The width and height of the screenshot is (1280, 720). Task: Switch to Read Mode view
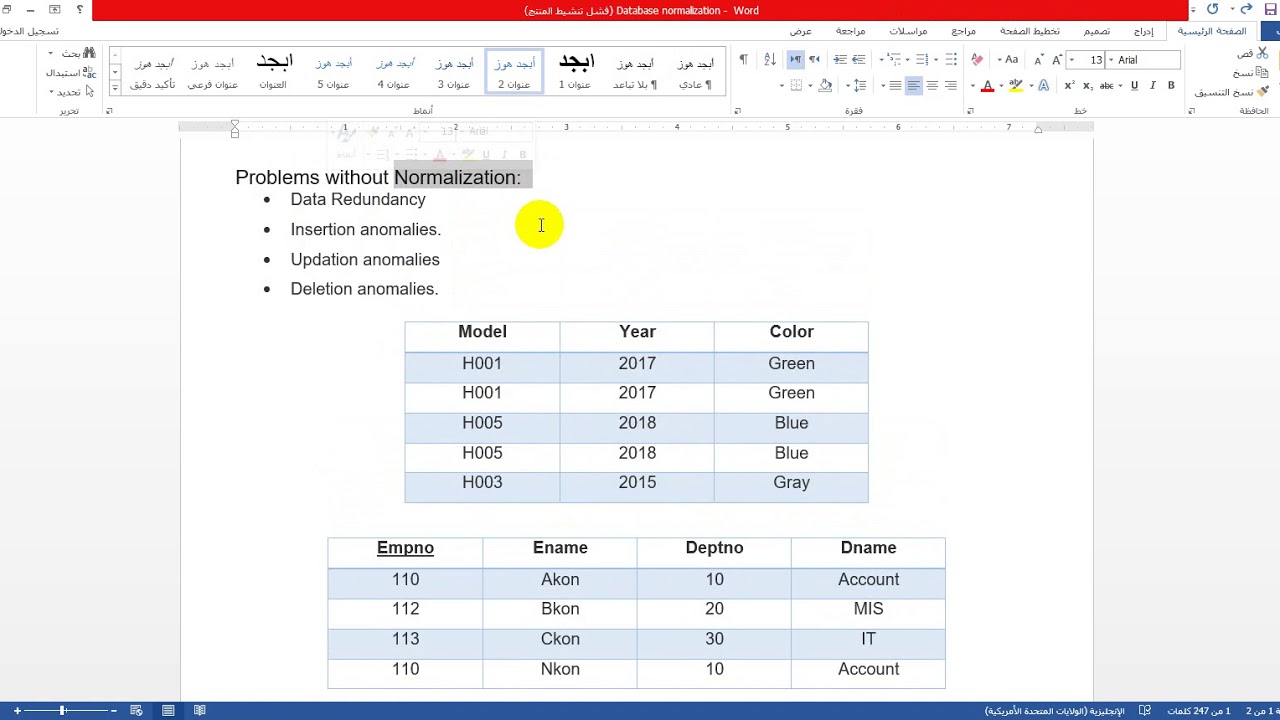tap(200, 711)
